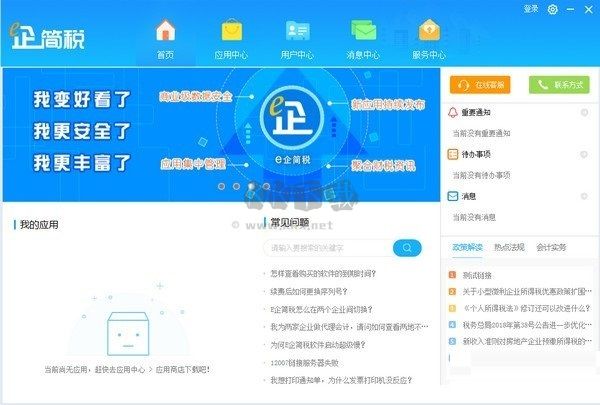Open the 应用中心 shopping bag icon
600x405 pixels.
point(232,31)
